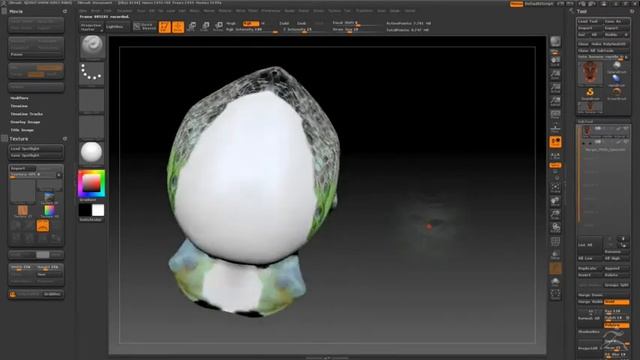Click the Delete subtool button

point(616,275)
